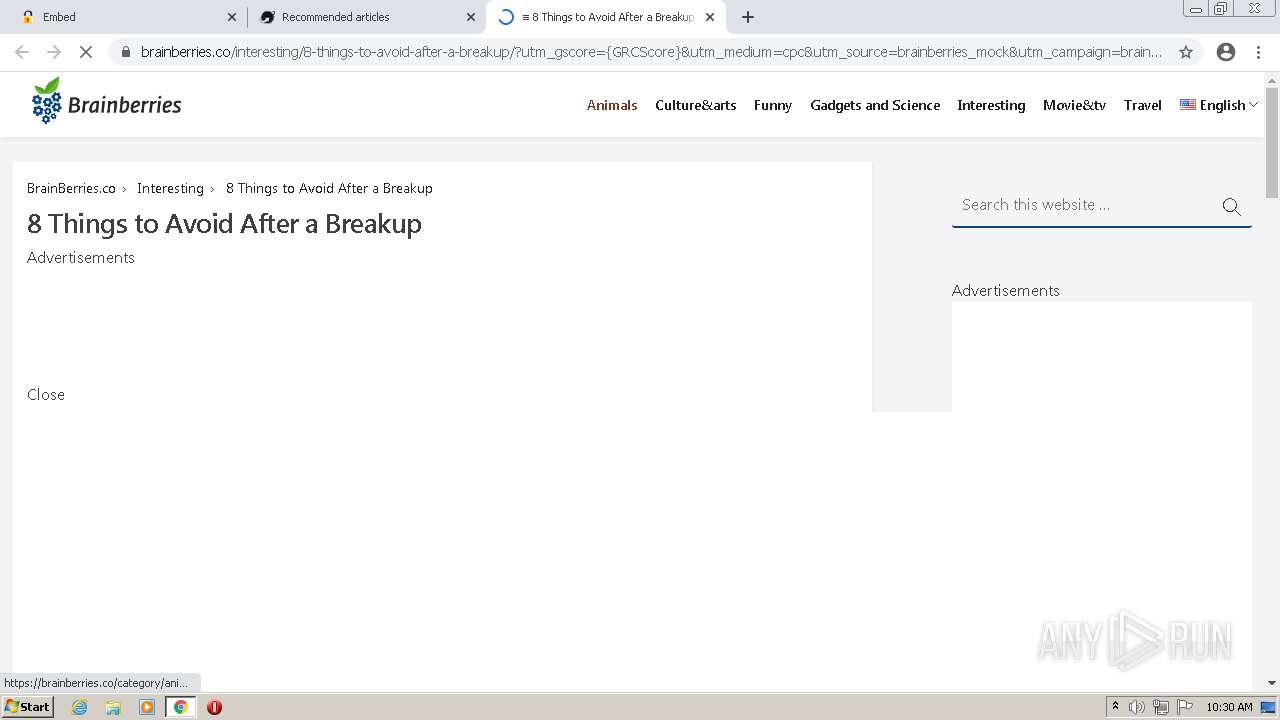Open the Start menu
1280x720 pixels.
click(x=27, y=707)
